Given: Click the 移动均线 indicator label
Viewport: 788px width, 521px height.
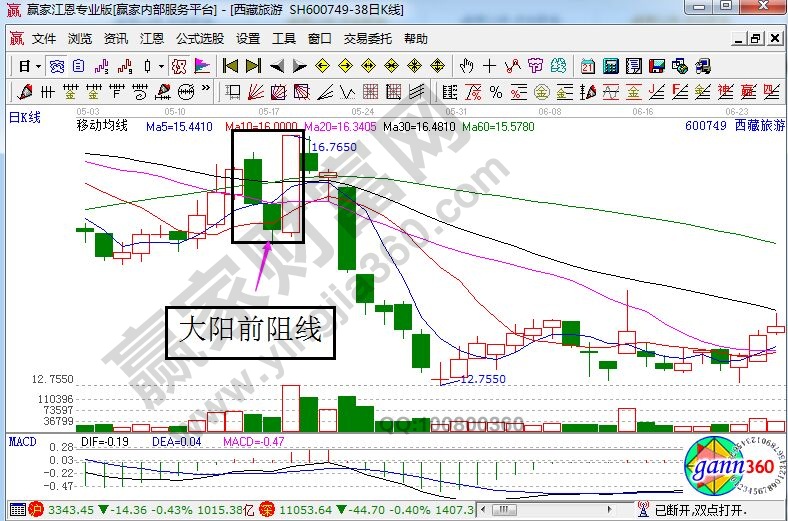Looking at the screenshot, I should coord(102,126).
